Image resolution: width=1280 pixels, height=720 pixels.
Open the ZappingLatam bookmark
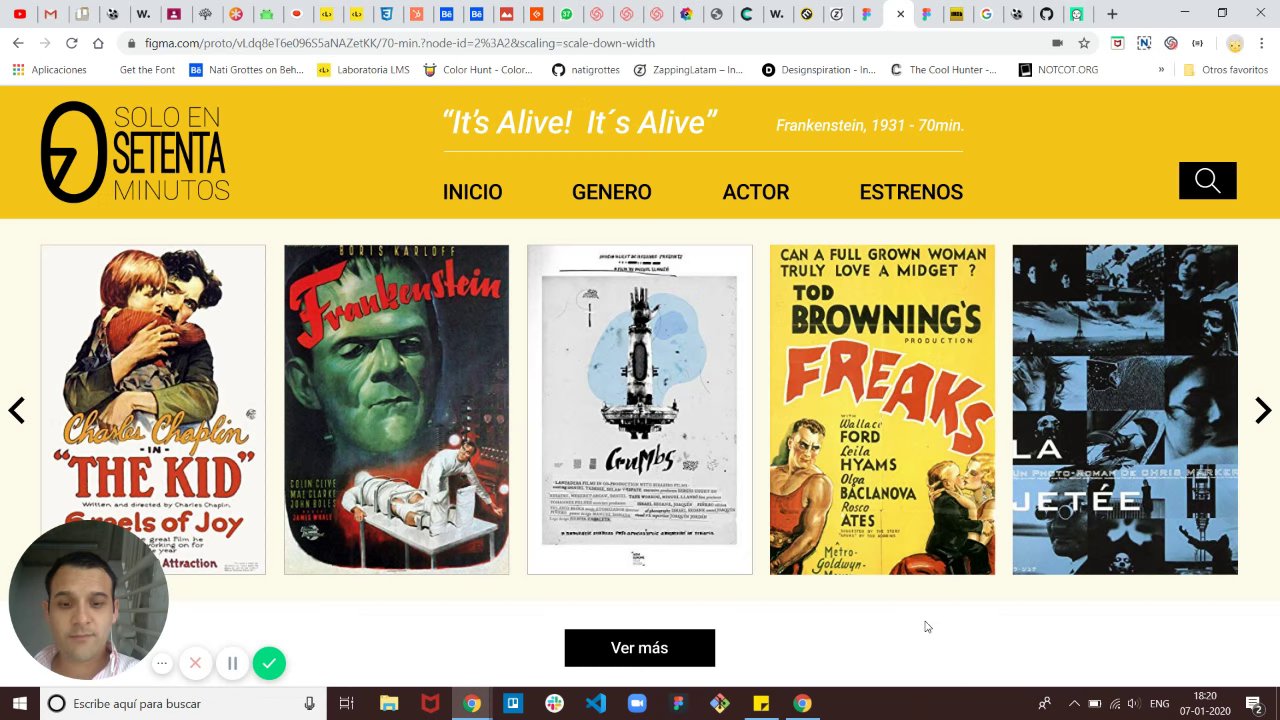pyautogui.click(x=689, y=70)
